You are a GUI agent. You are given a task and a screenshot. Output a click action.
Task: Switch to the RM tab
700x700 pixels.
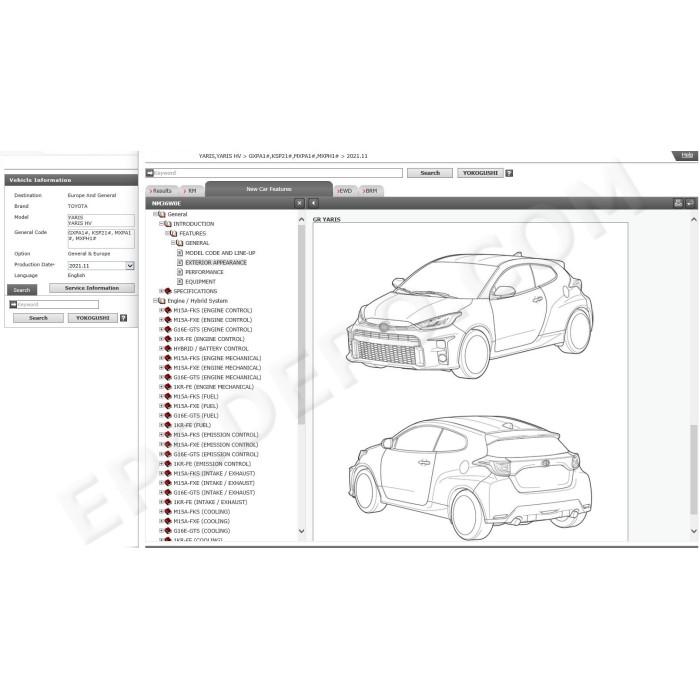[192, 191]
